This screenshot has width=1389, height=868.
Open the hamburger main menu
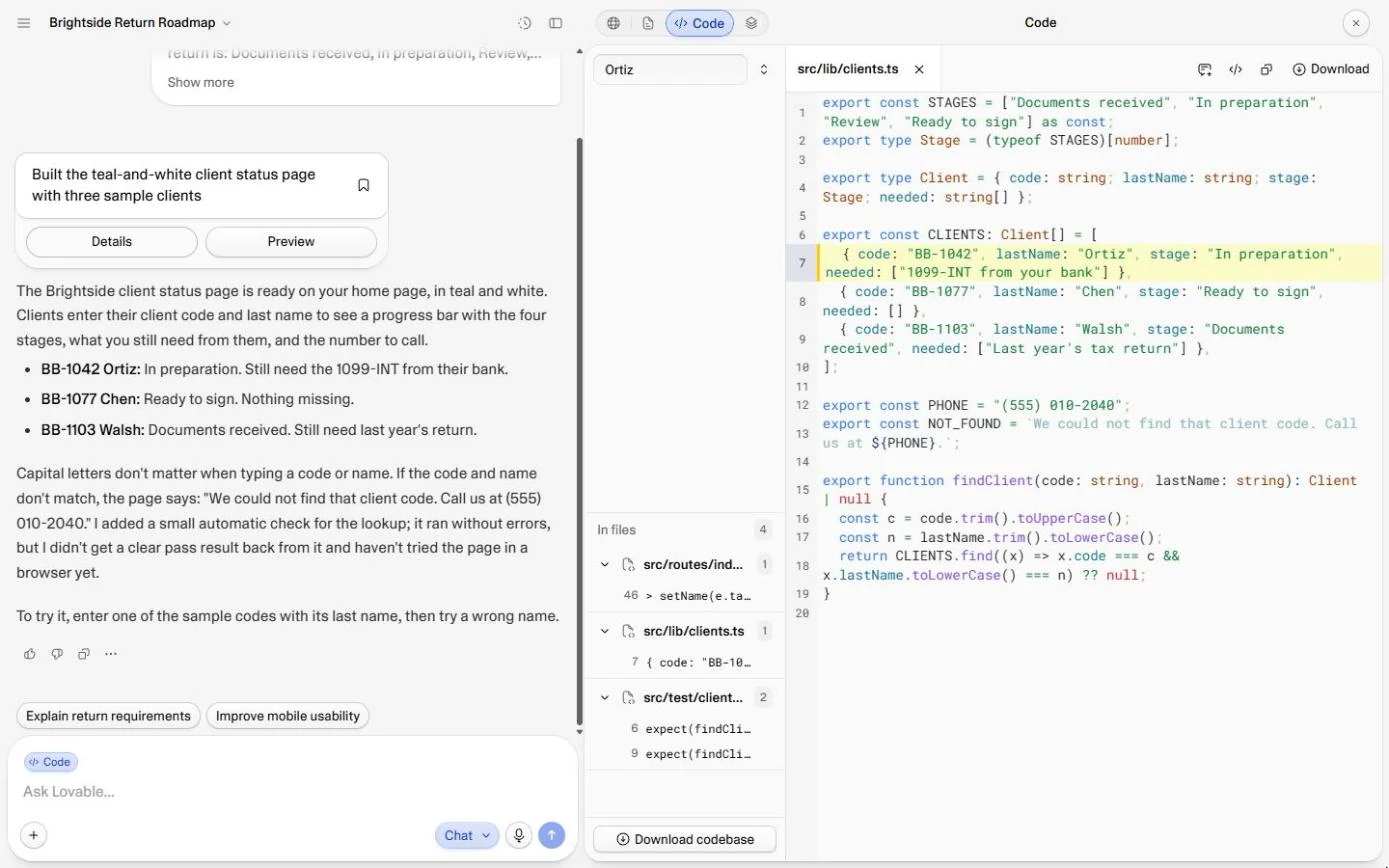click(x=24, y=23)
